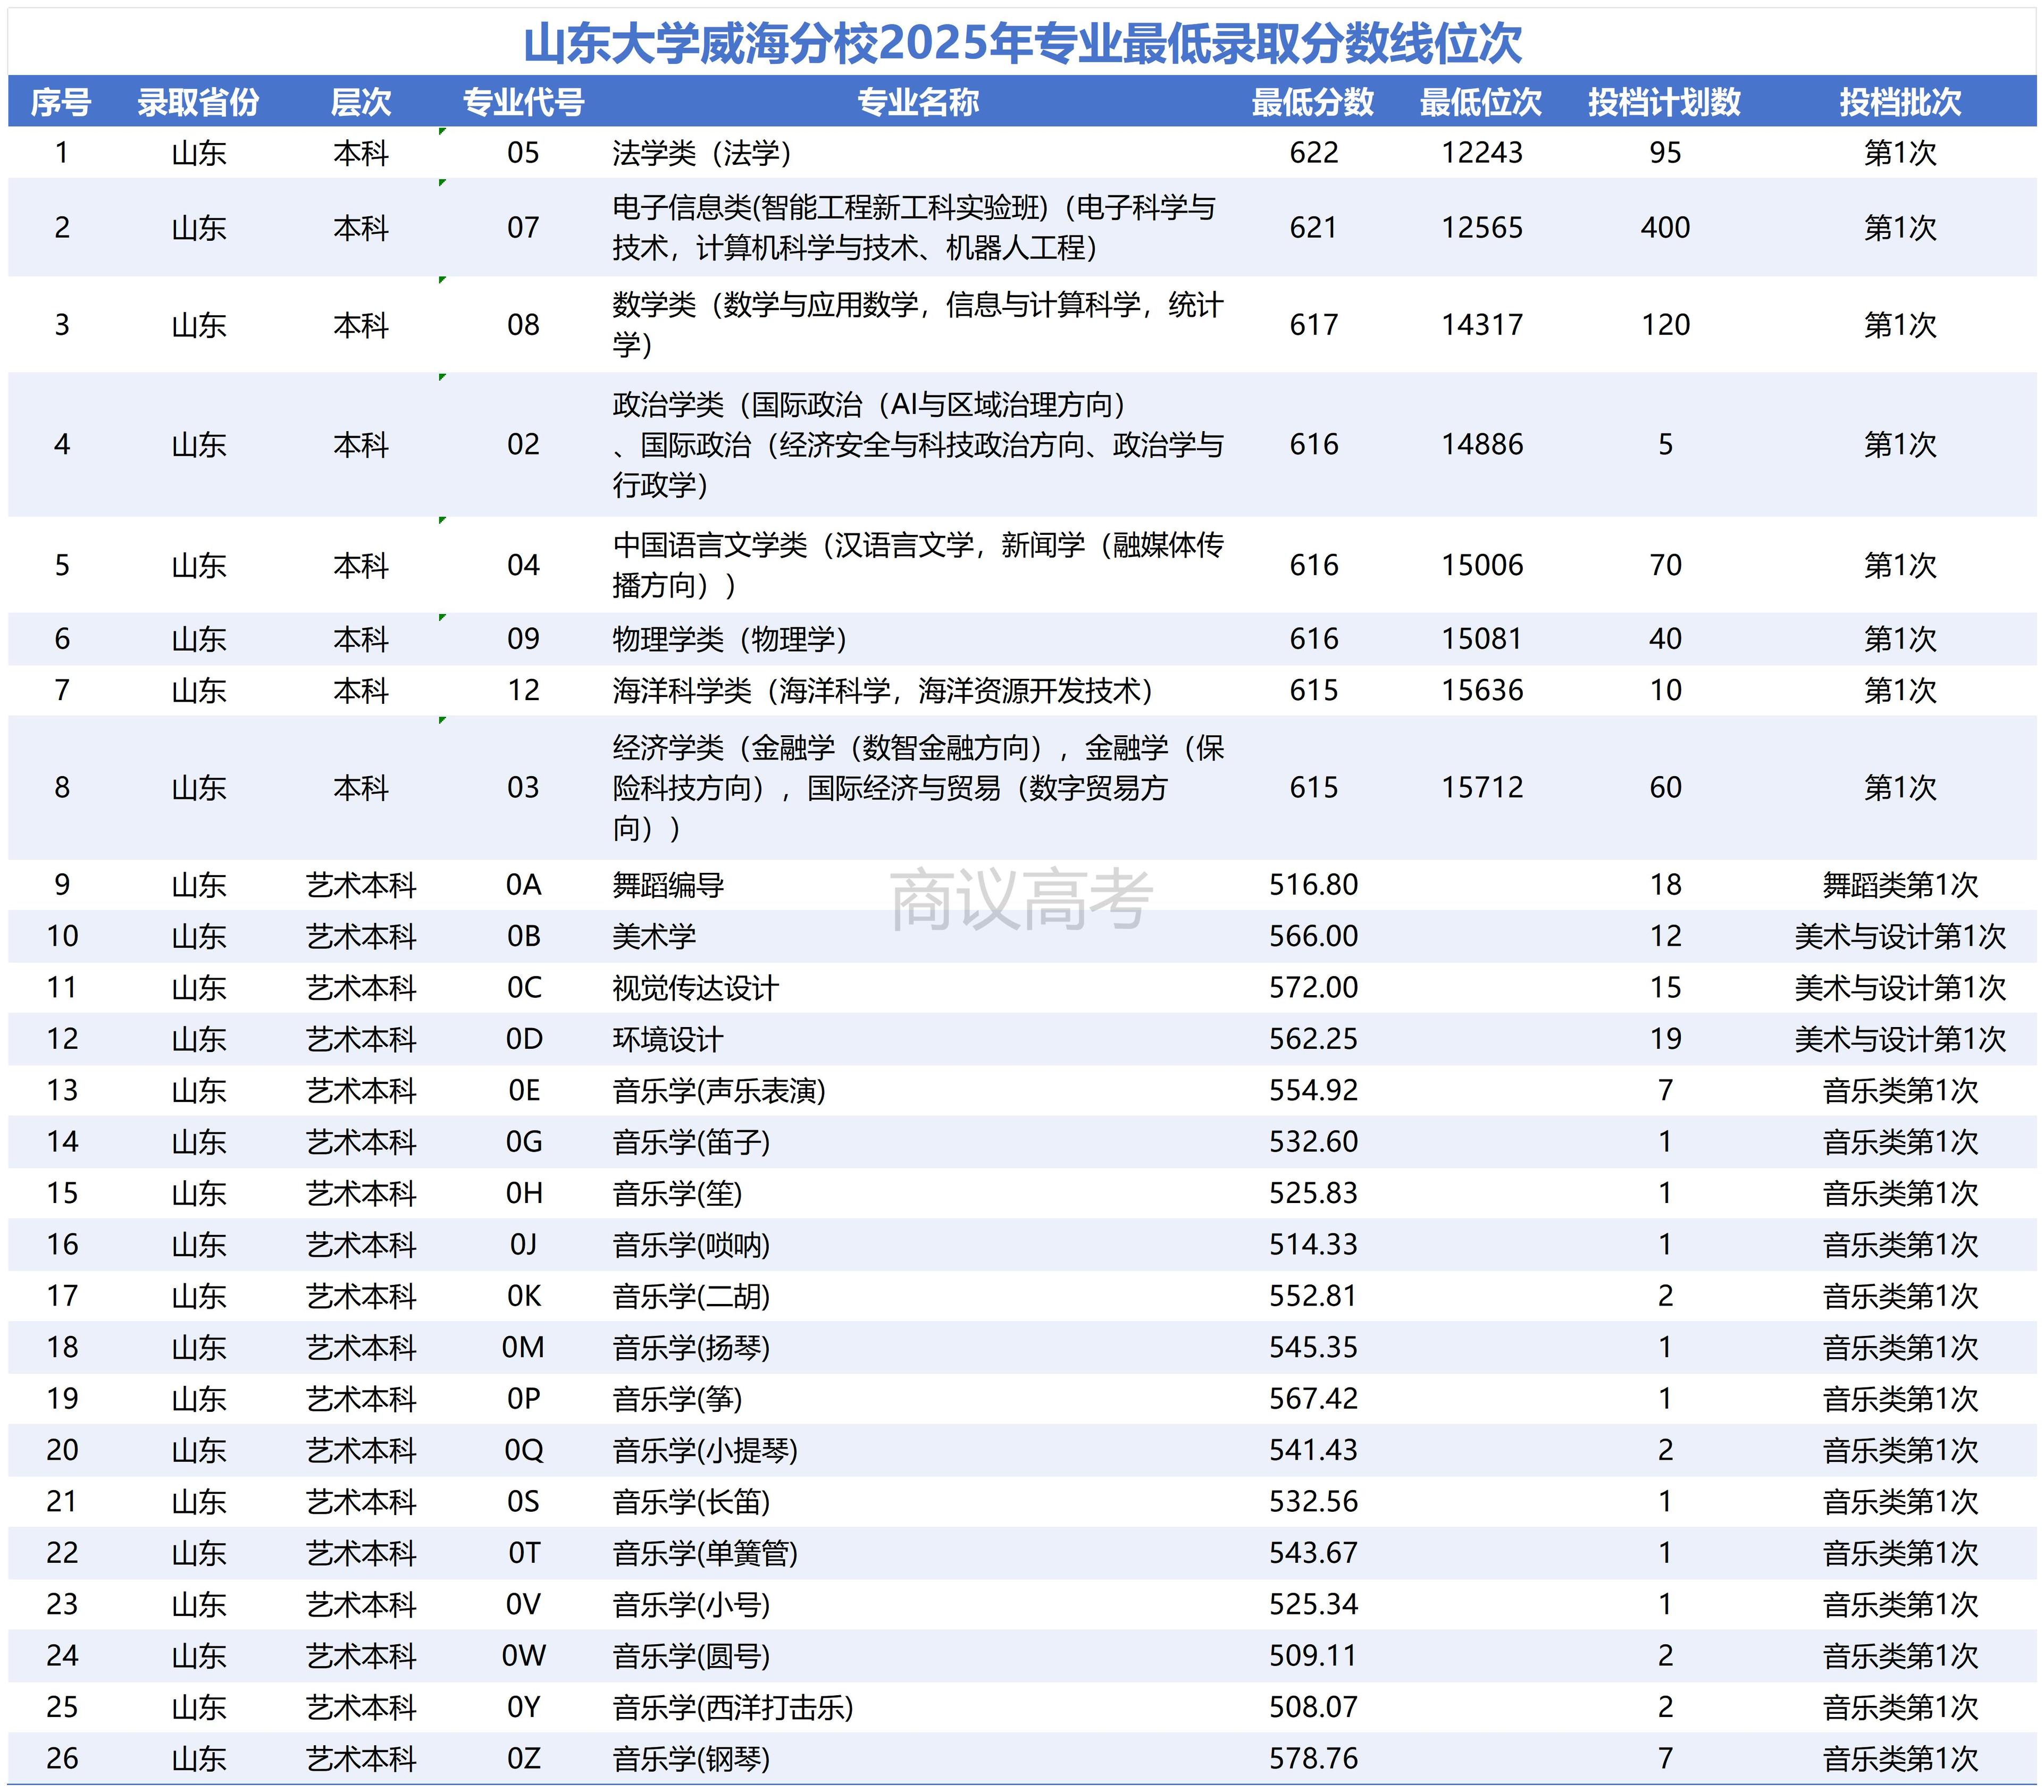Select the 最低位次 column header

click(1481, 102)
